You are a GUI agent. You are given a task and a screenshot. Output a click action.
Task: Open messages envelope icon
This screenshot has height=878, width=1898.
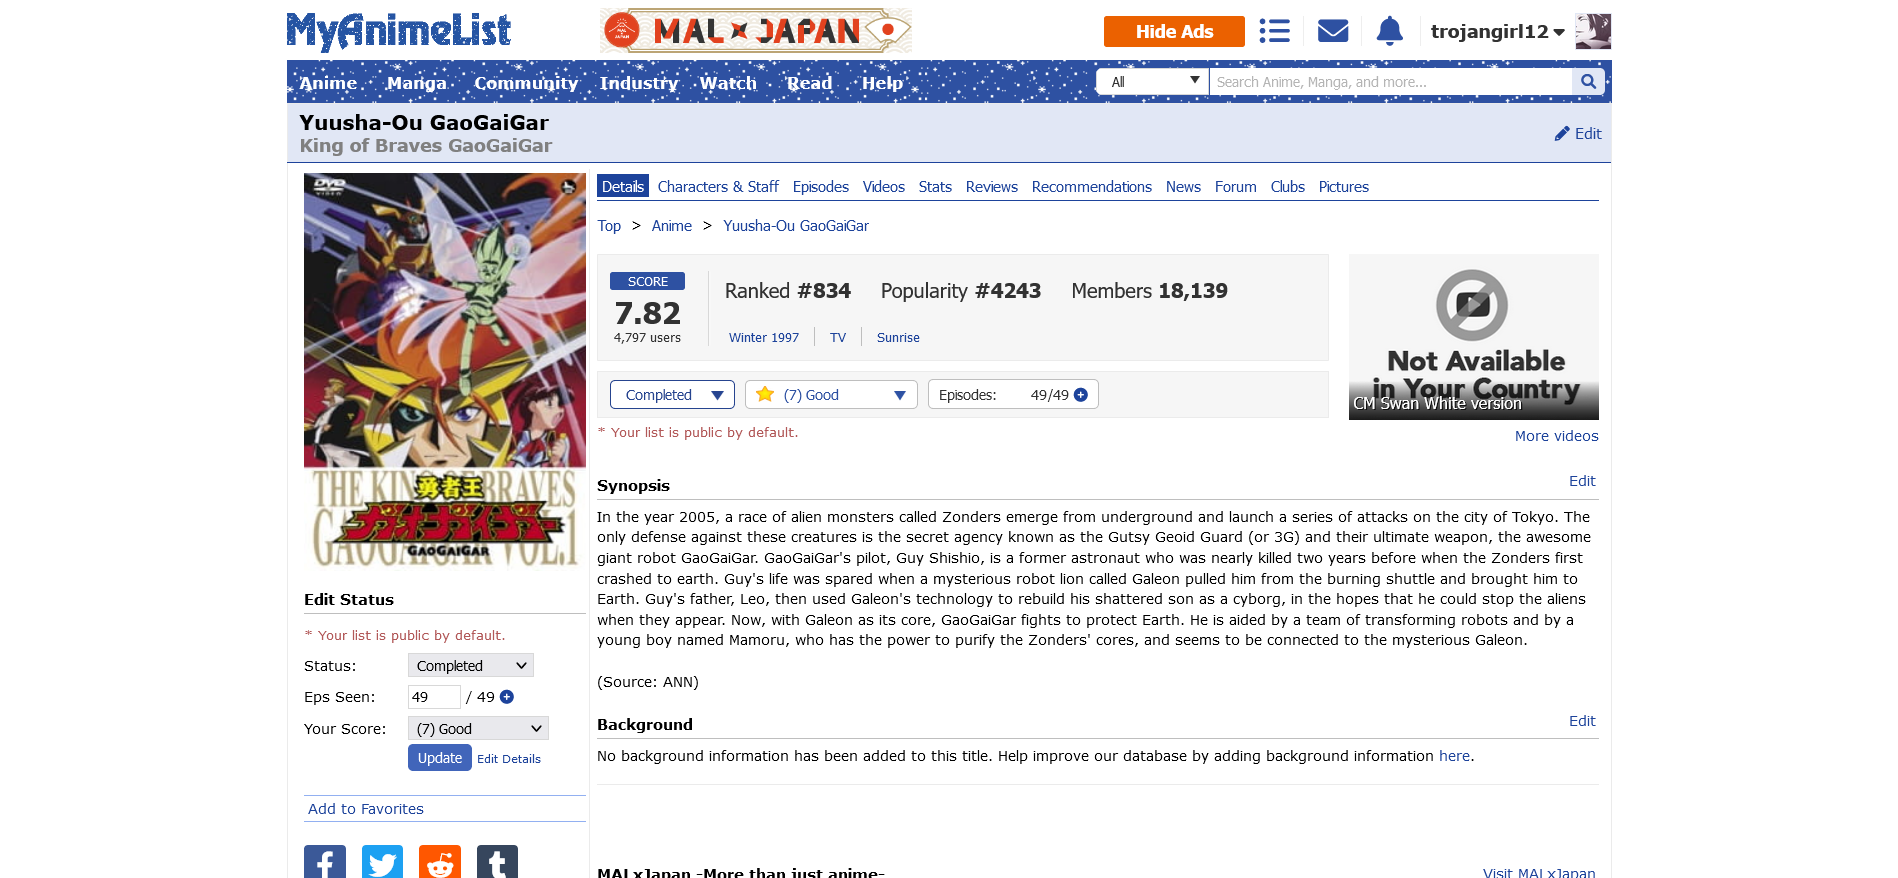tap(1333, 31)
